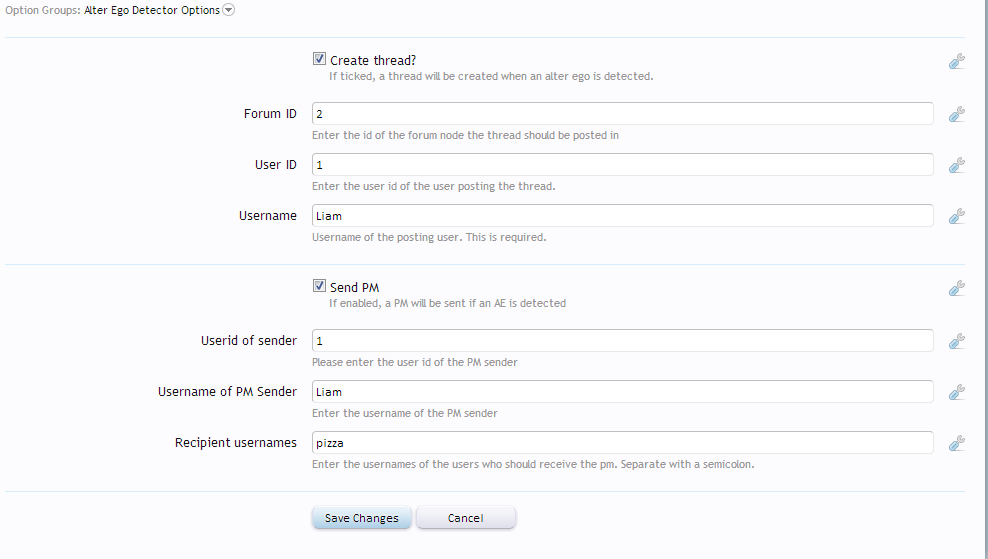Click the Recipient usernames field containing pizza
The width and height of the screenshot is (988, 559).
tap(622, 443)
